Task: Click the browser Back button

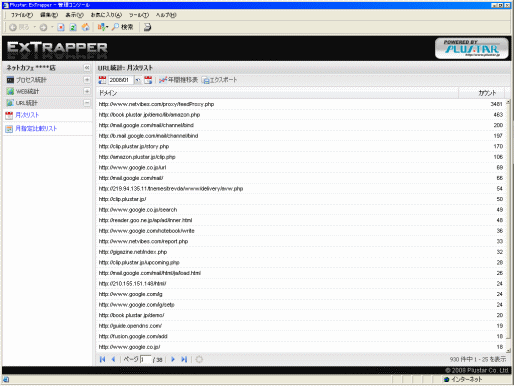Action: point(19,27)
